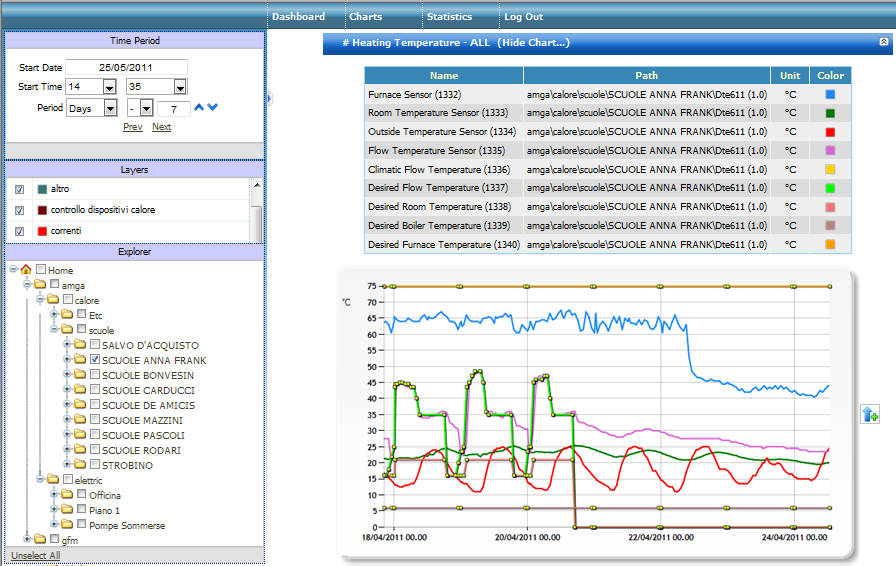Open the Start Time hour dropdown
Screen dimensions: 896x566
coord(110,88)
